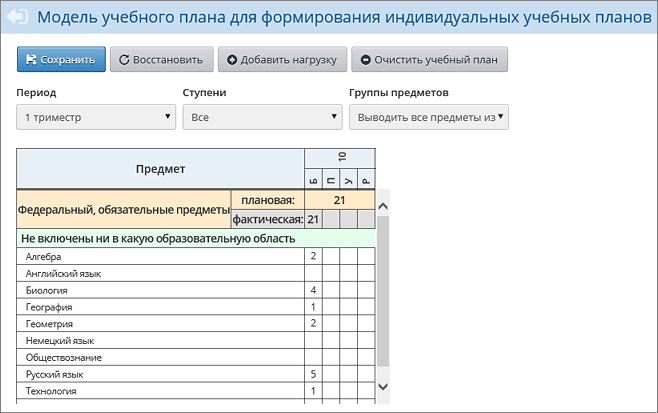Click the scrollbar up arrow in table
658x413 pixels.
(x=383, y=206)
